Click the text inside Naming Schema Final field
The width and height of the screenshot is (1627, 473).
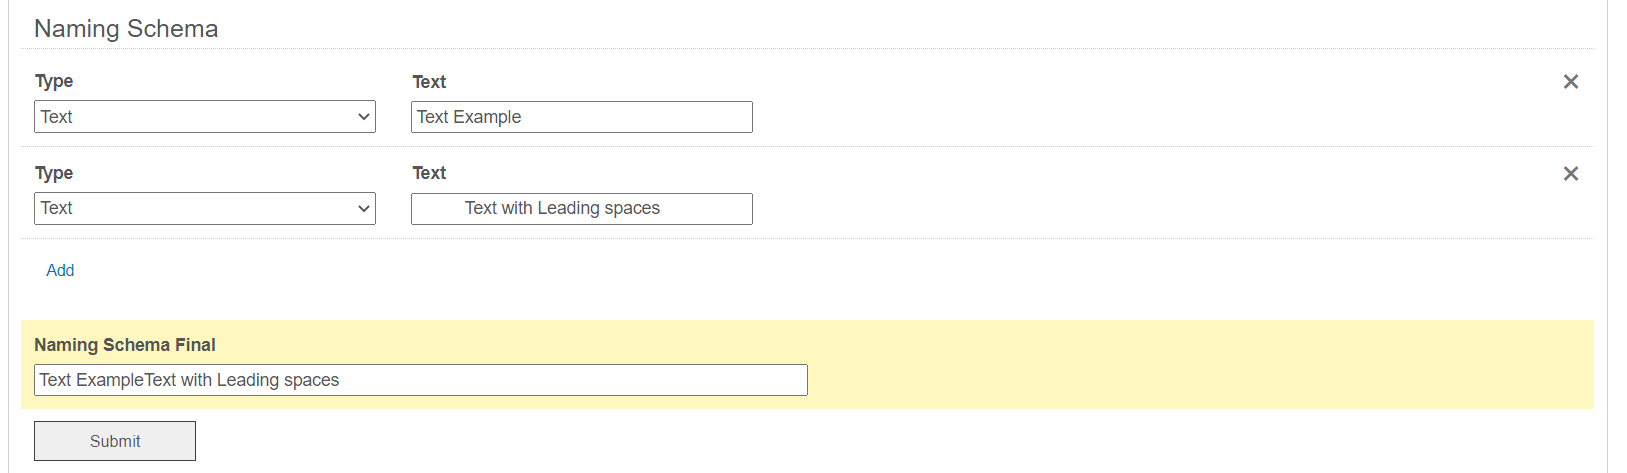(189, 380)
